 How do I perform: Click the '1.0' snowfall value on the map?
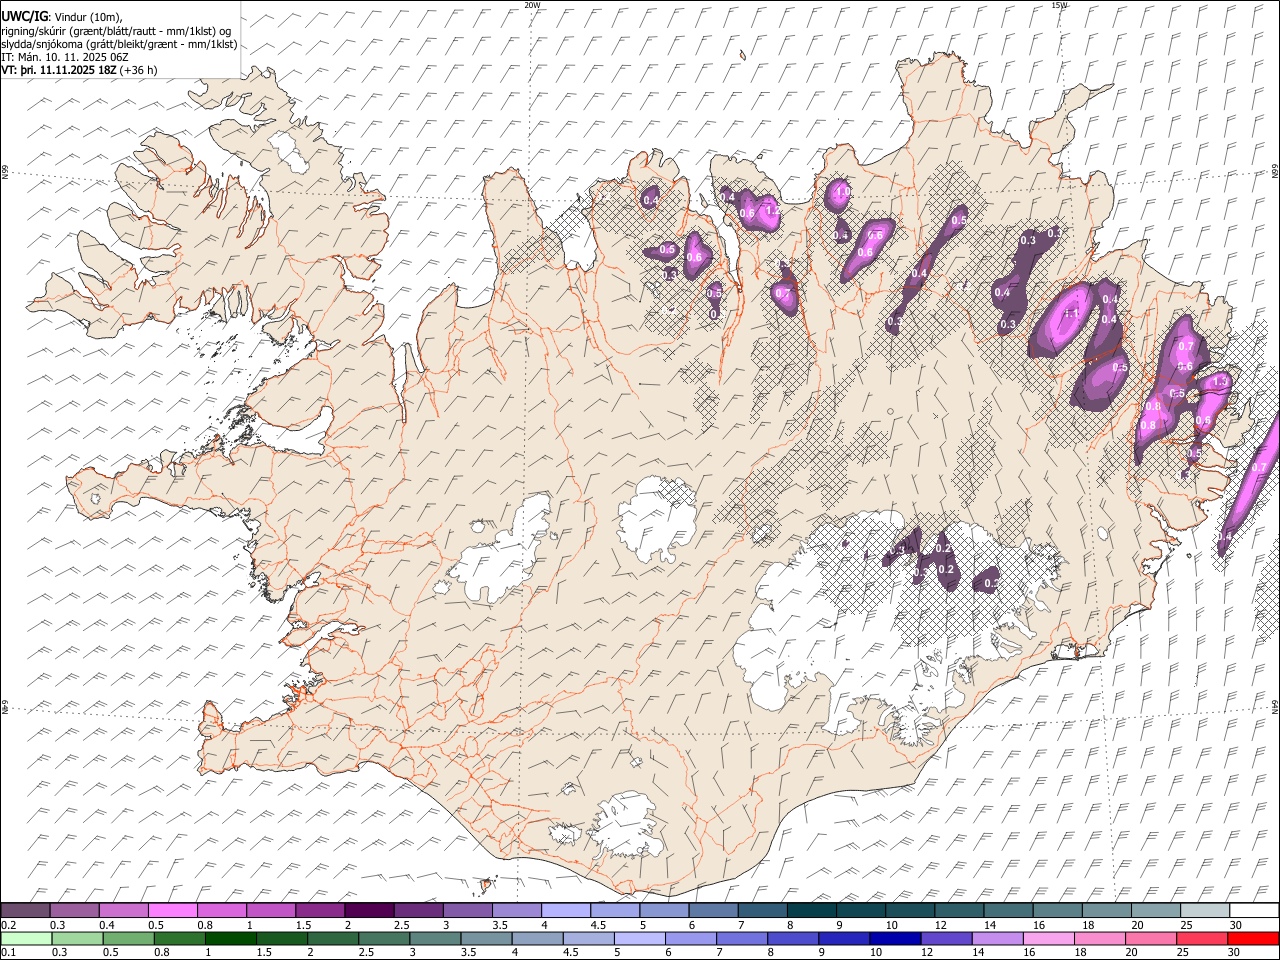tap(842, 191)
